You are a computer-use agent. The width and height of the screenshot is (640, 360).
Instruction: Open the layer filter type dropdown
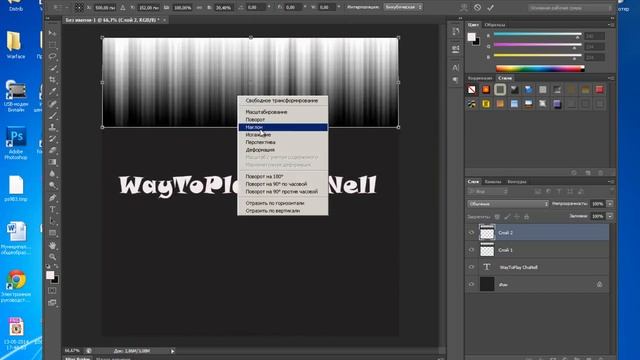tap(488, 191)
